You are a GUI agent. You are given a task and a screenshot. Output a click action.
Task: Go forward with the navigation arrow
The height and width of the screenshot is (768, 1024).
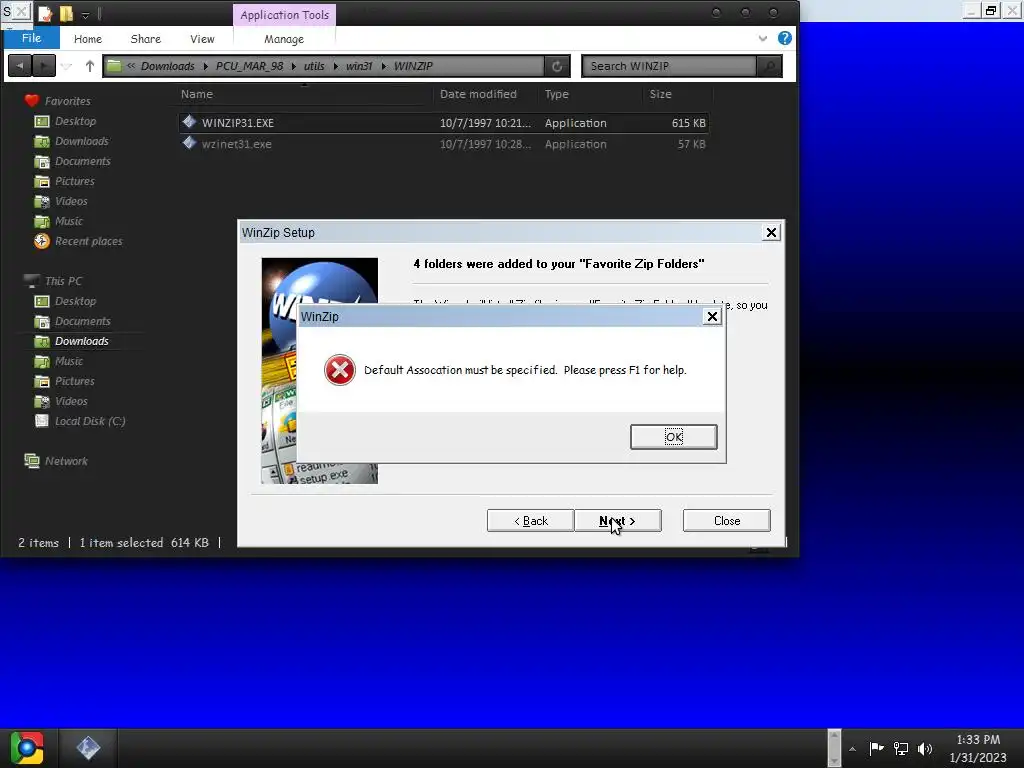pos(44,66)
